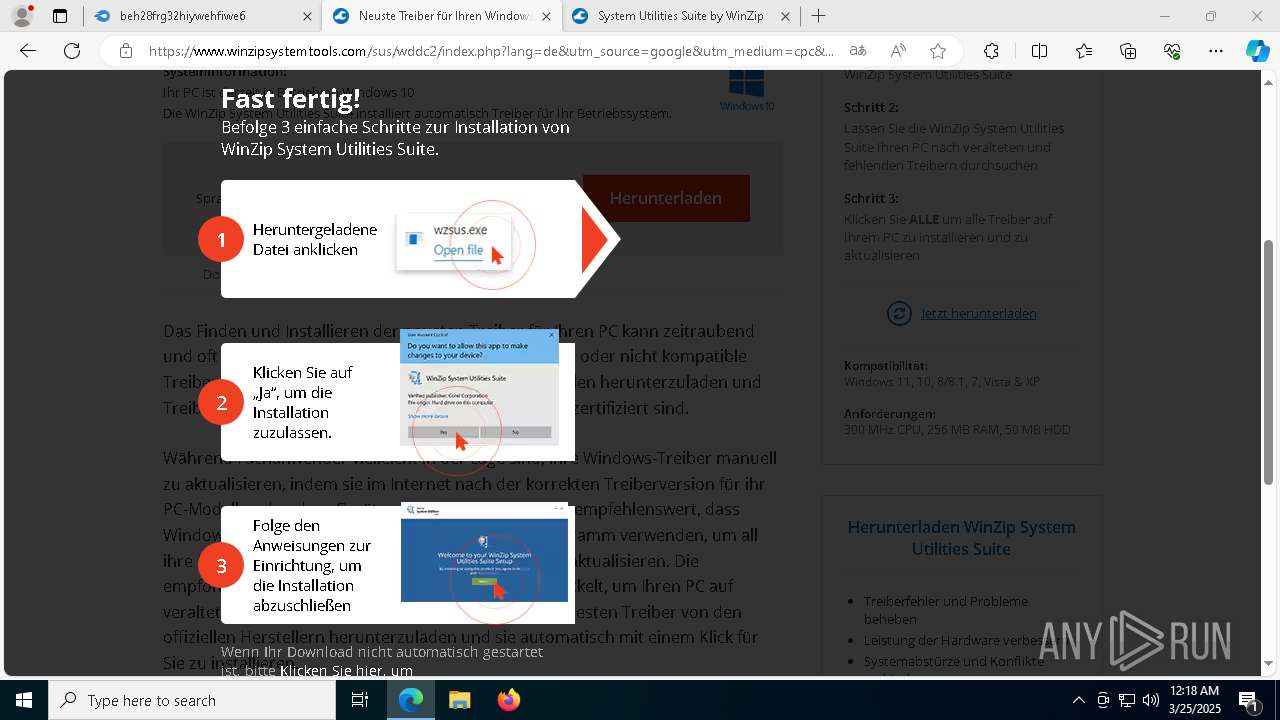The image size is (1280, 720).
Task: Click the winzipsystemtools.com address bar
Action: coord(490,51)
